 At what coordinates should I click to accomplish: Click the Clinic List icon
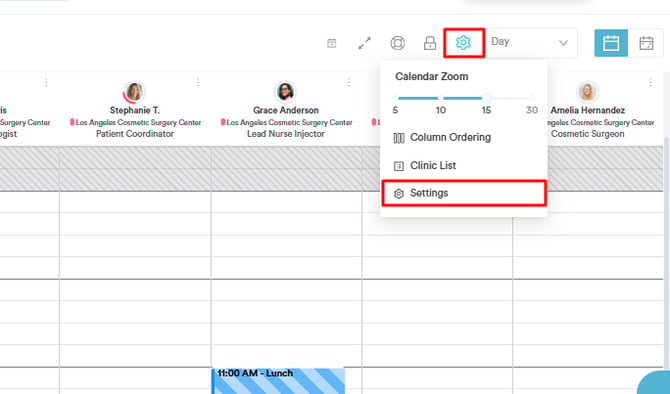click(x=399, y=166)
